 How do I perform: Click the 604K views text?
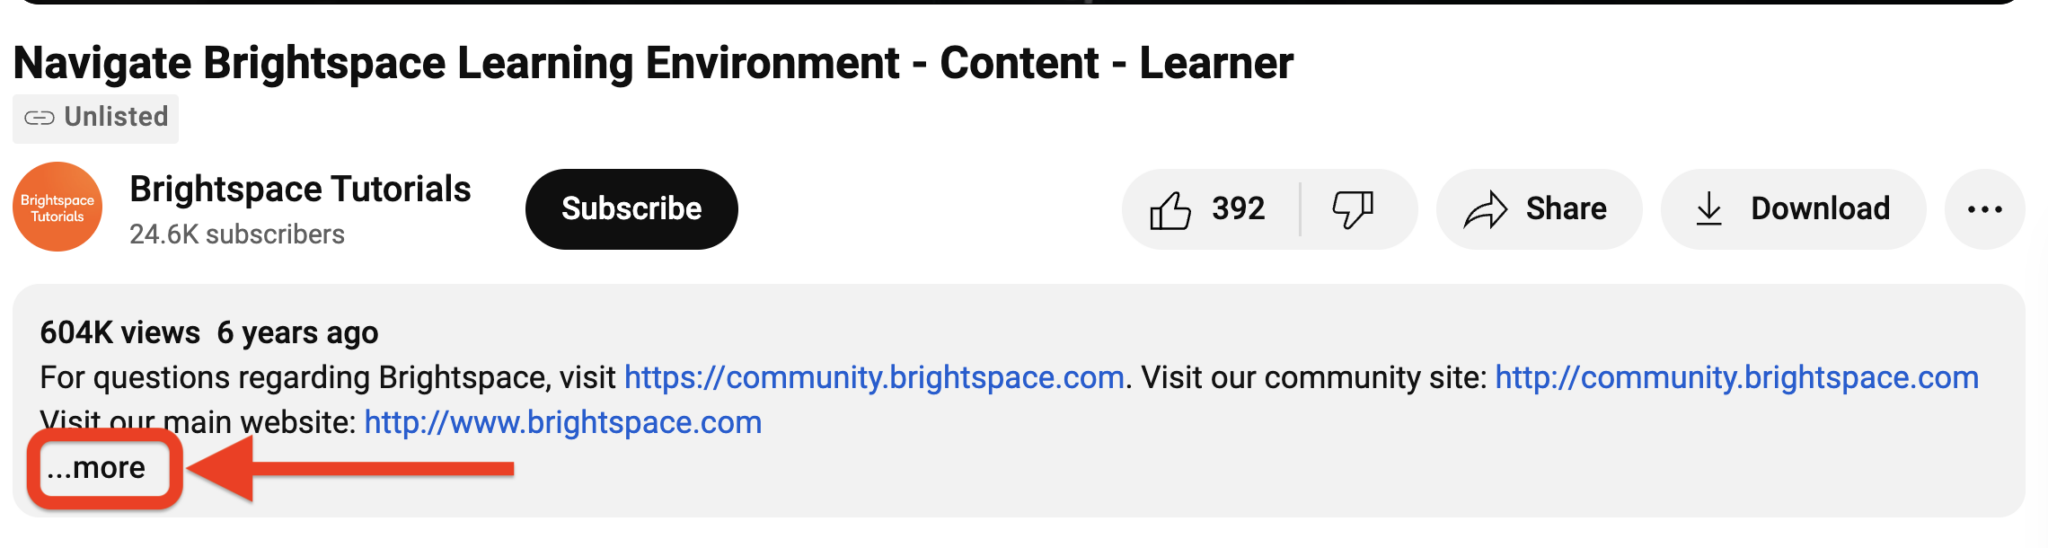point(120,332)
